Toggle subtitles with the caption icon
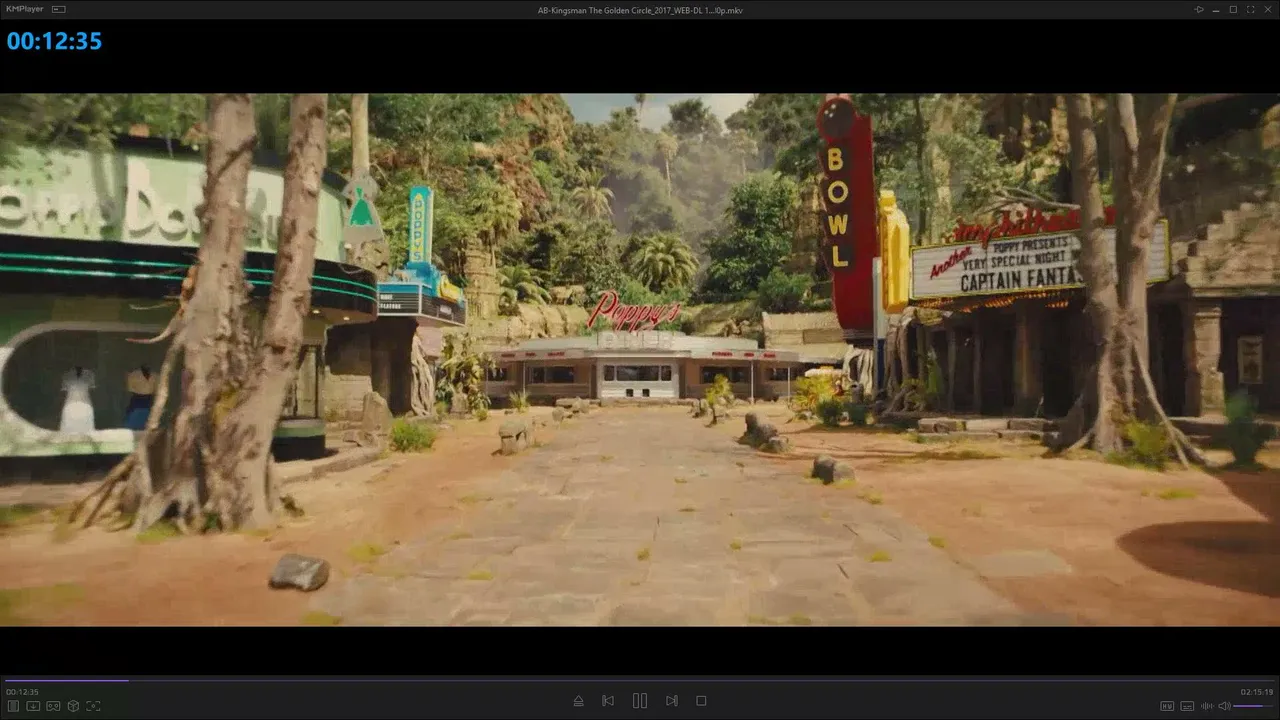The width and height of the screenshot is (1280, 720). (x=1187, y=706)
